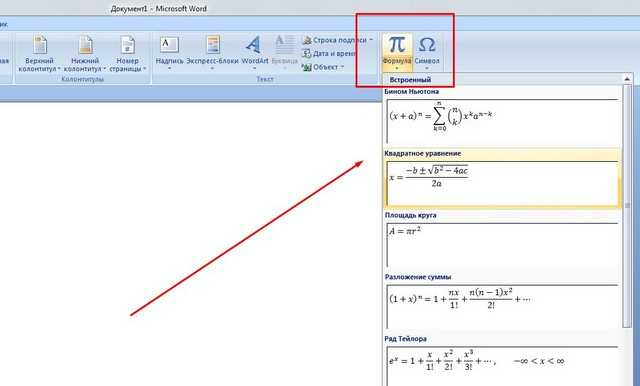640x386 pixels.
Task: Open the Символ omega icon
Action: [x=427, y=45]
